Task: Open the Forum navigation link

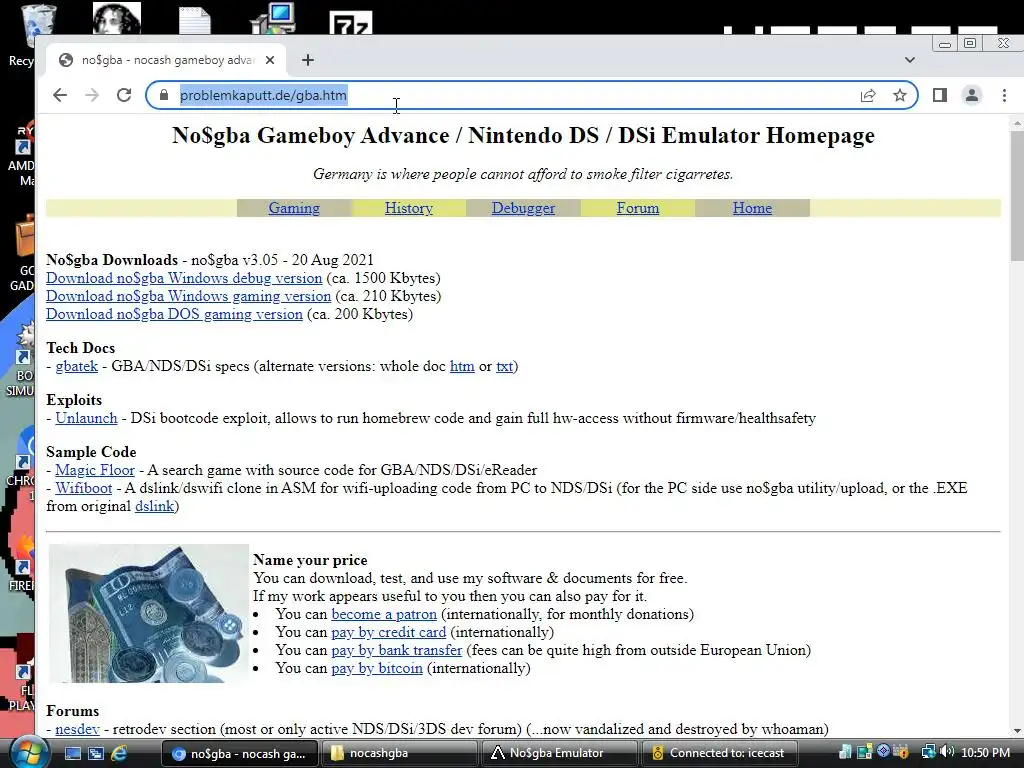Action: (638, 208)
